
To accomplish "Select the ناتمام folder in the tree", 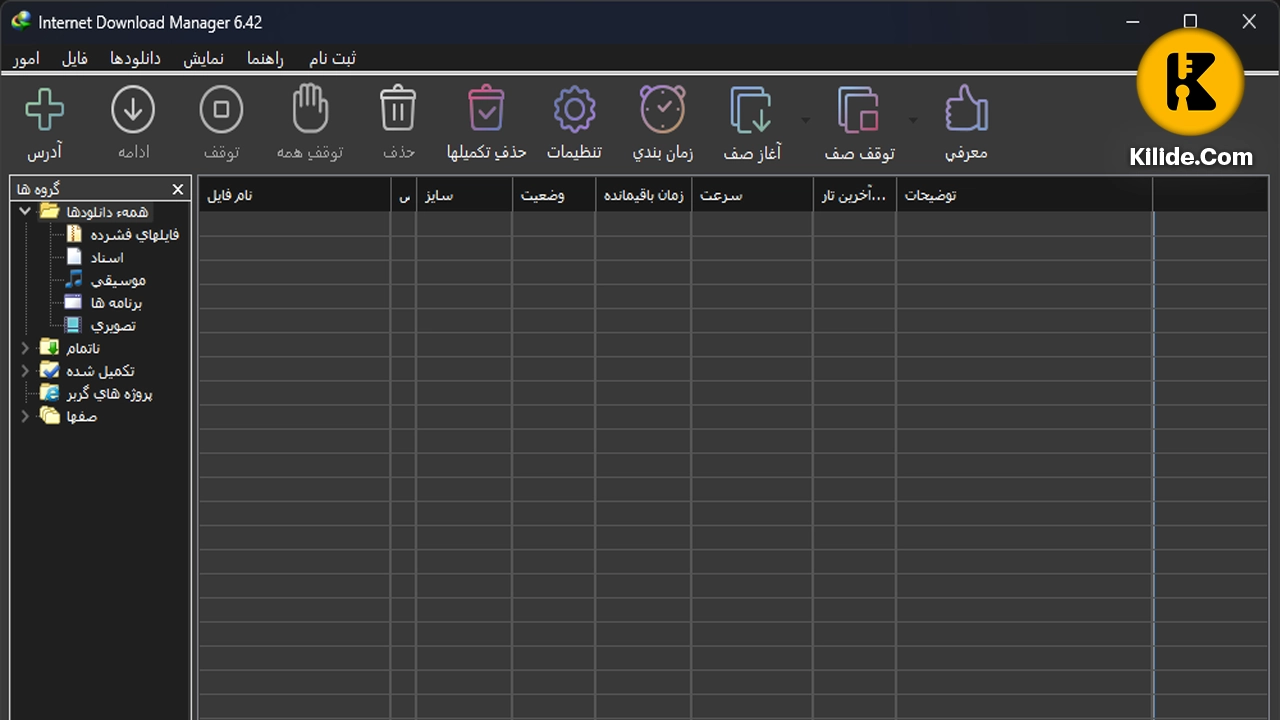I will pyautogui.click(x=83, y=348).
